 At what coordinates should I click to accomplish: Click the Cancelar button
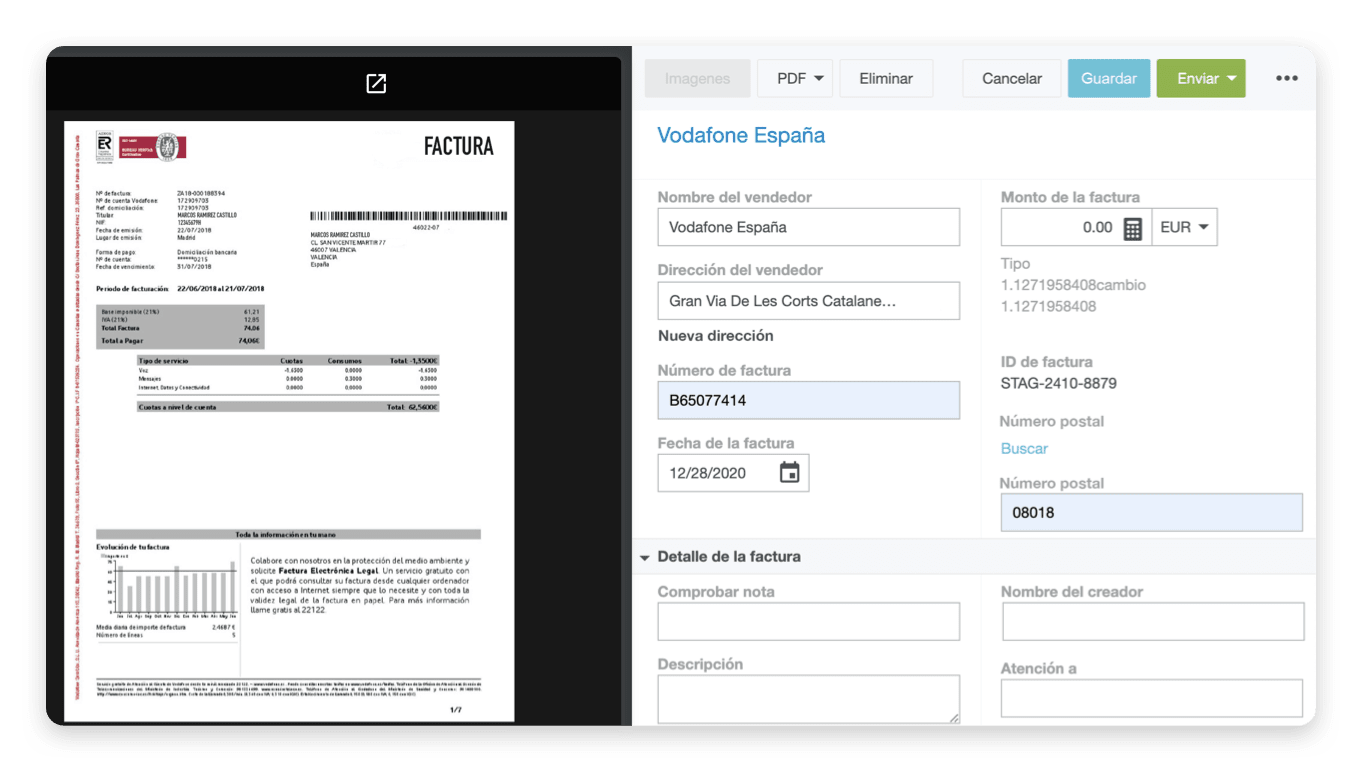pyautogui.click(x=1012, y=78)
